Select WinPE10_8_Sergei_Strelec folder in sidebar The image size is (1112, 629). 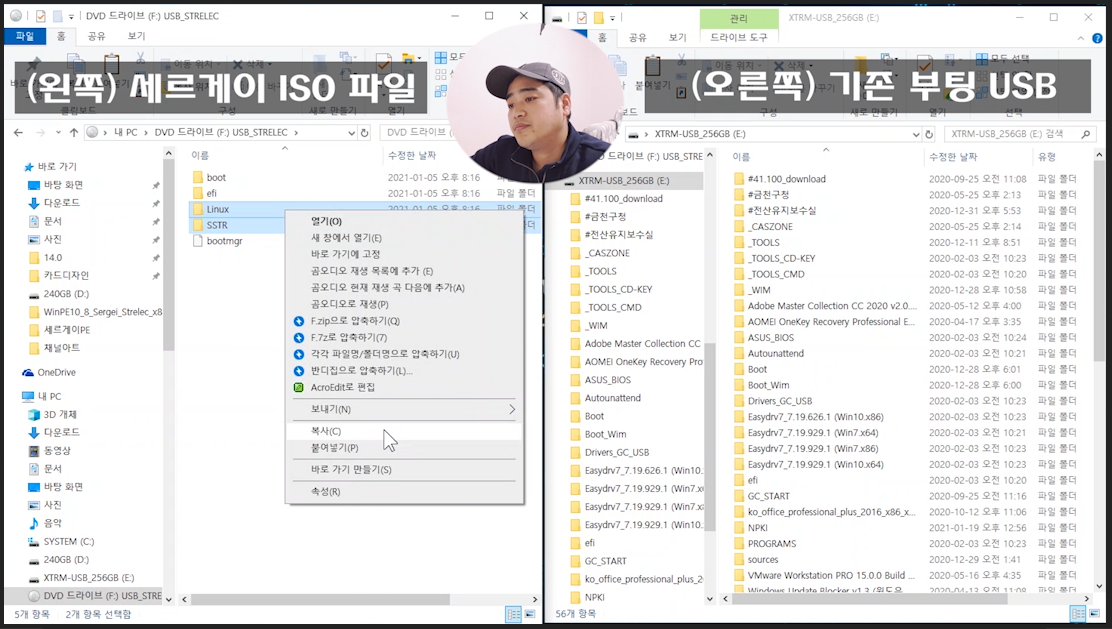coord(102,312)
